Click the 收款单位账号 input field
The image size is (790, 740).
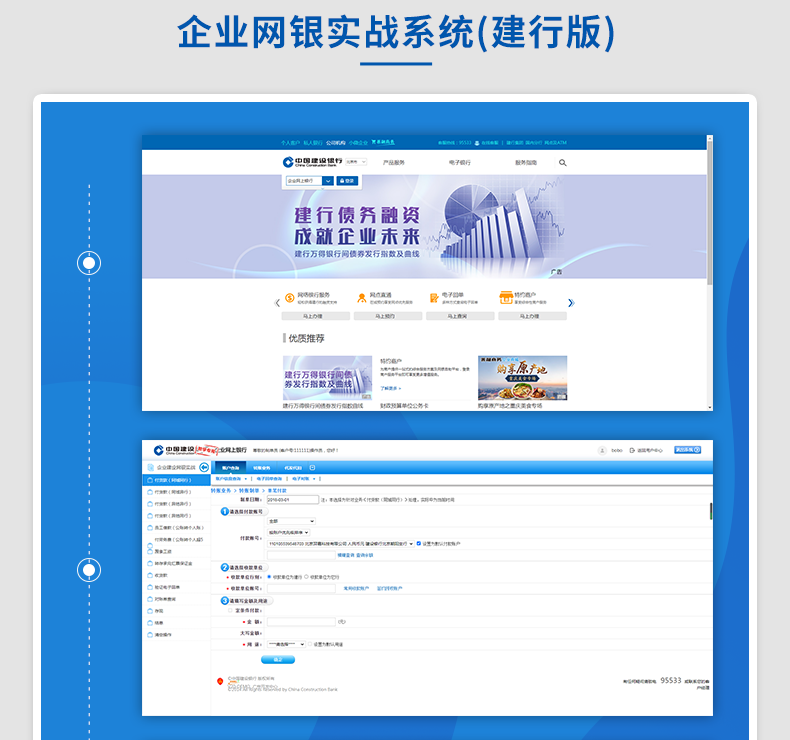(x=301, y=588)
